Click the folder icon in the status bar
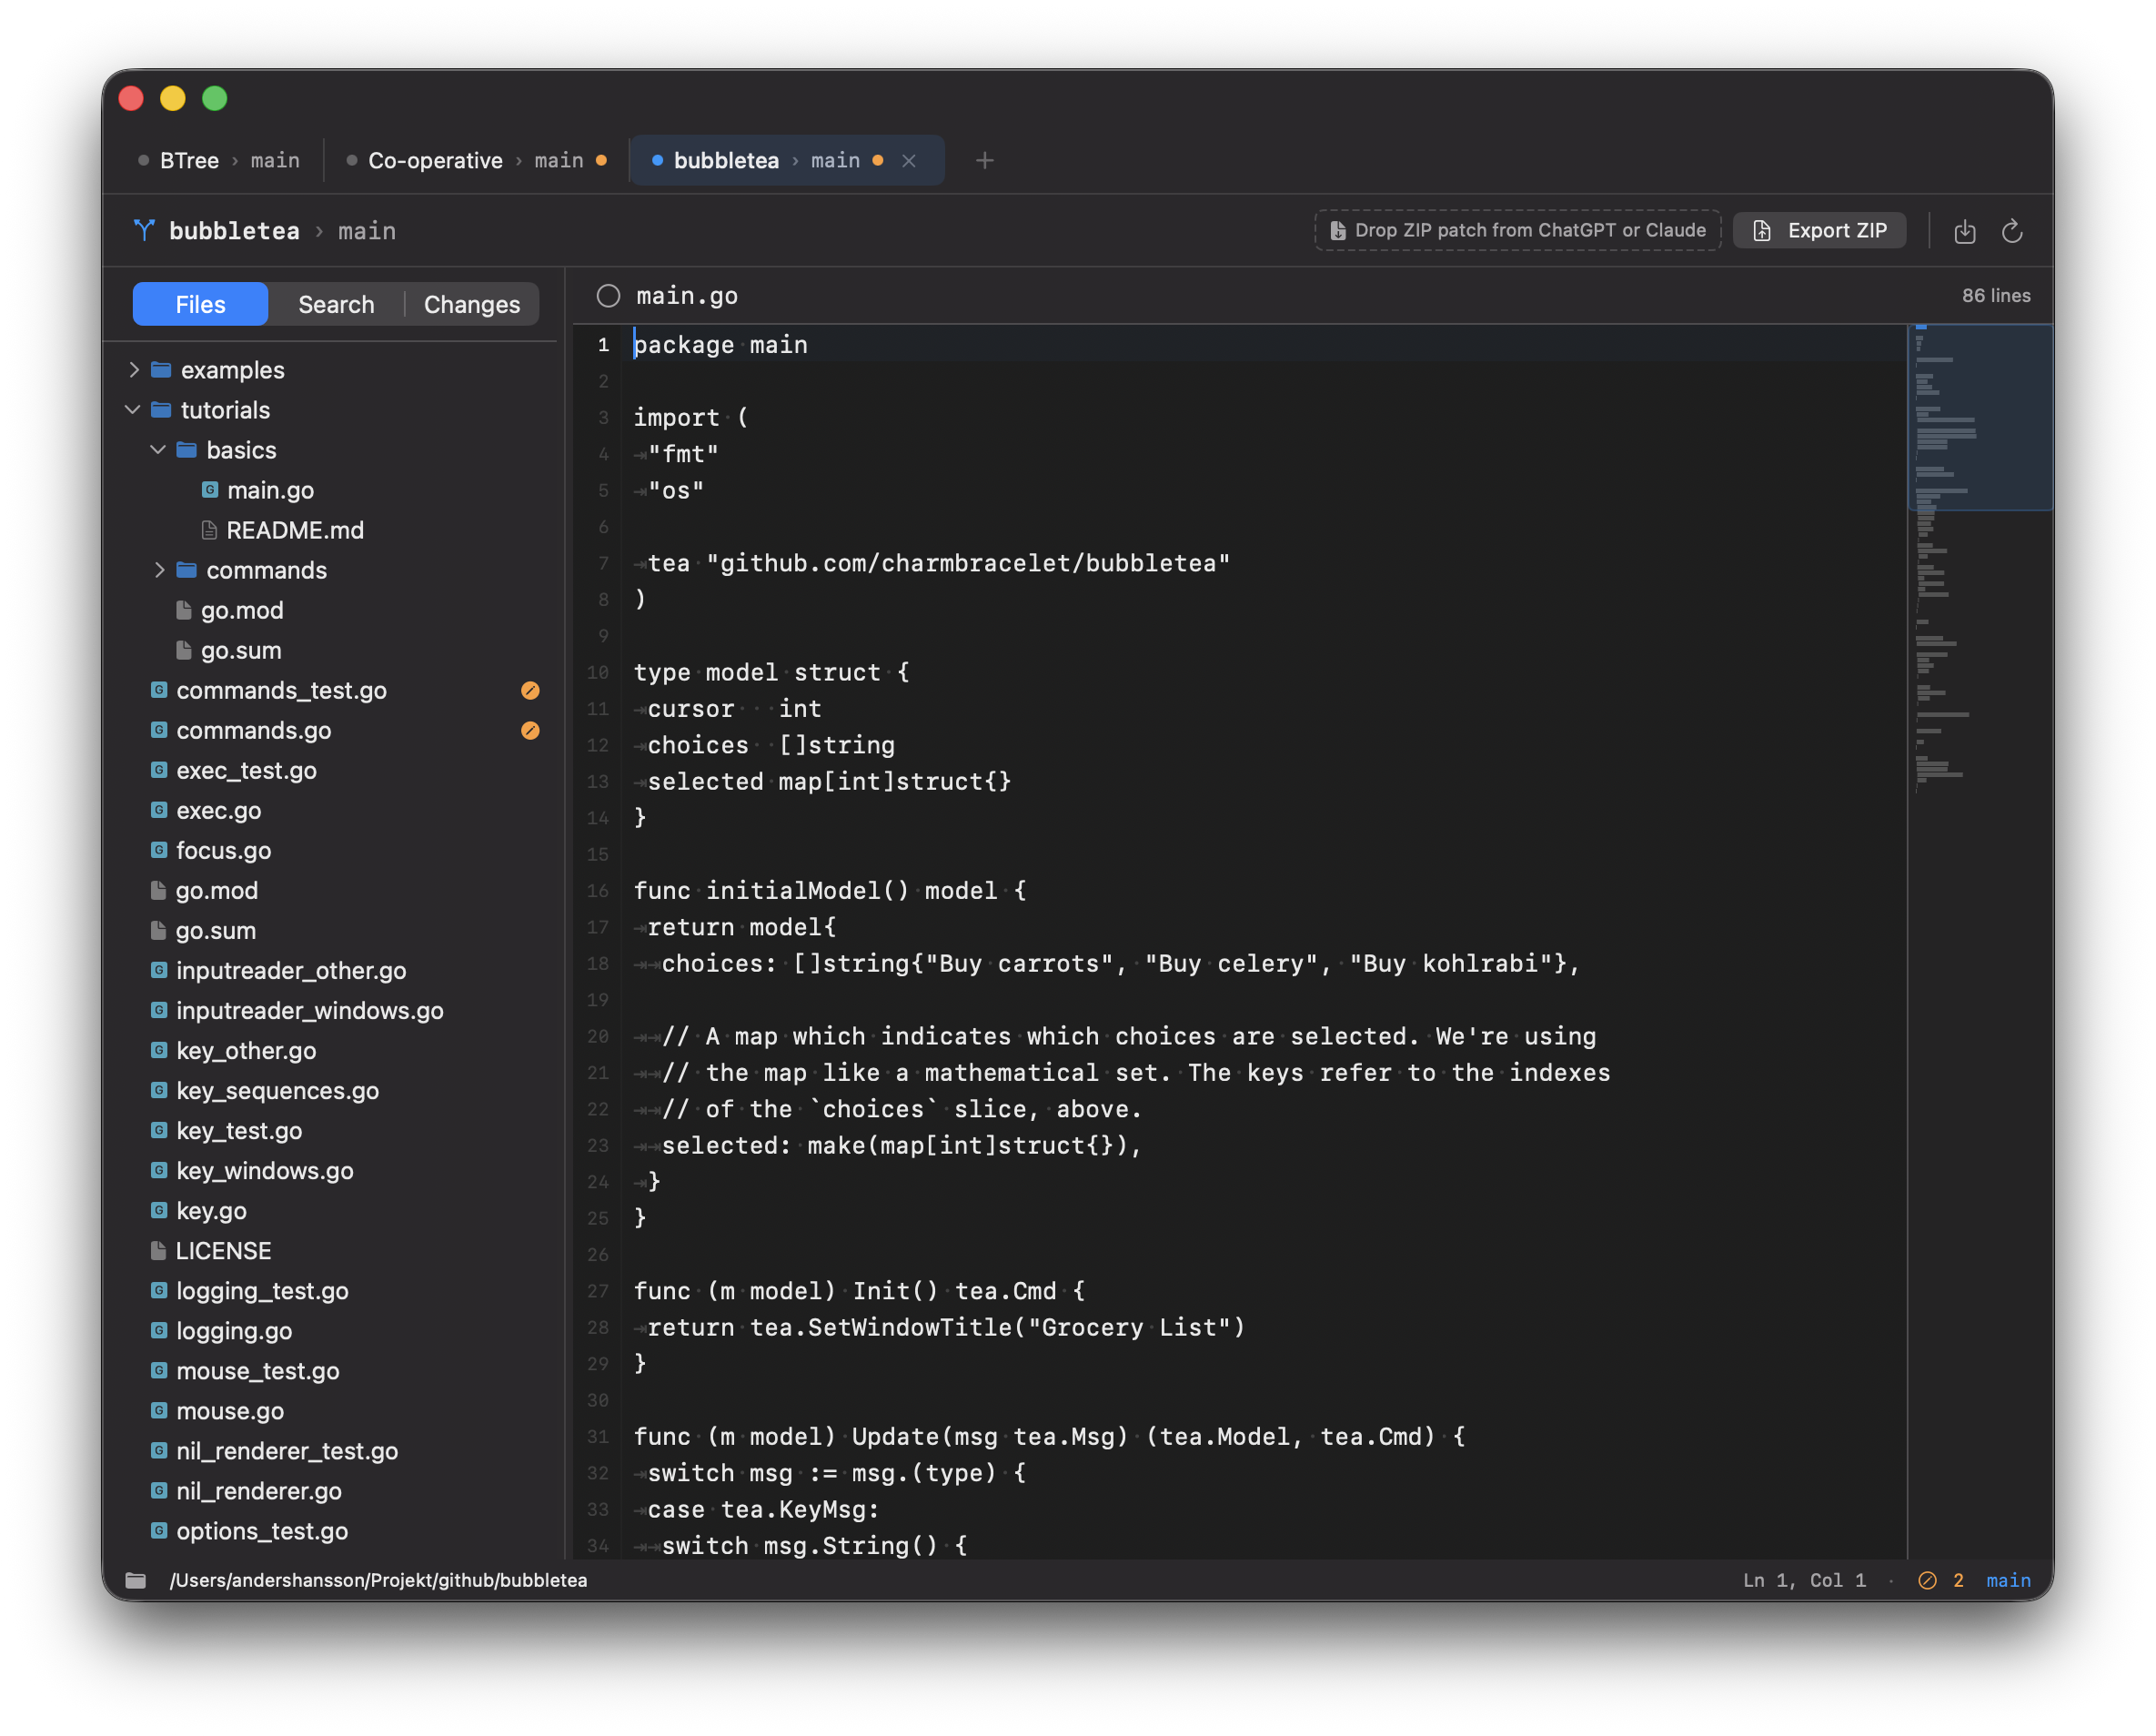This screenshot has width=2156, height=1736. (x=137, y=1580)
